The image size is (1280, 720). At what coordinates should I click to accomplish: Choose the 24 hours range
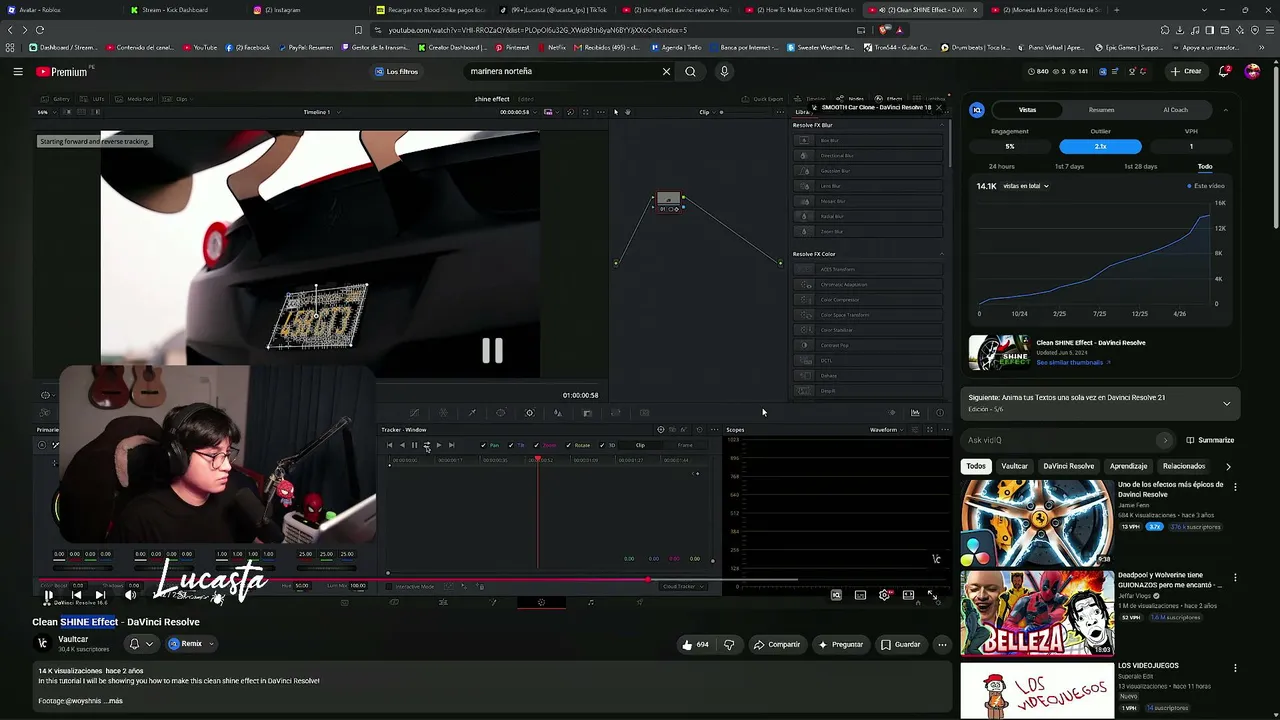coord(1001,166)
